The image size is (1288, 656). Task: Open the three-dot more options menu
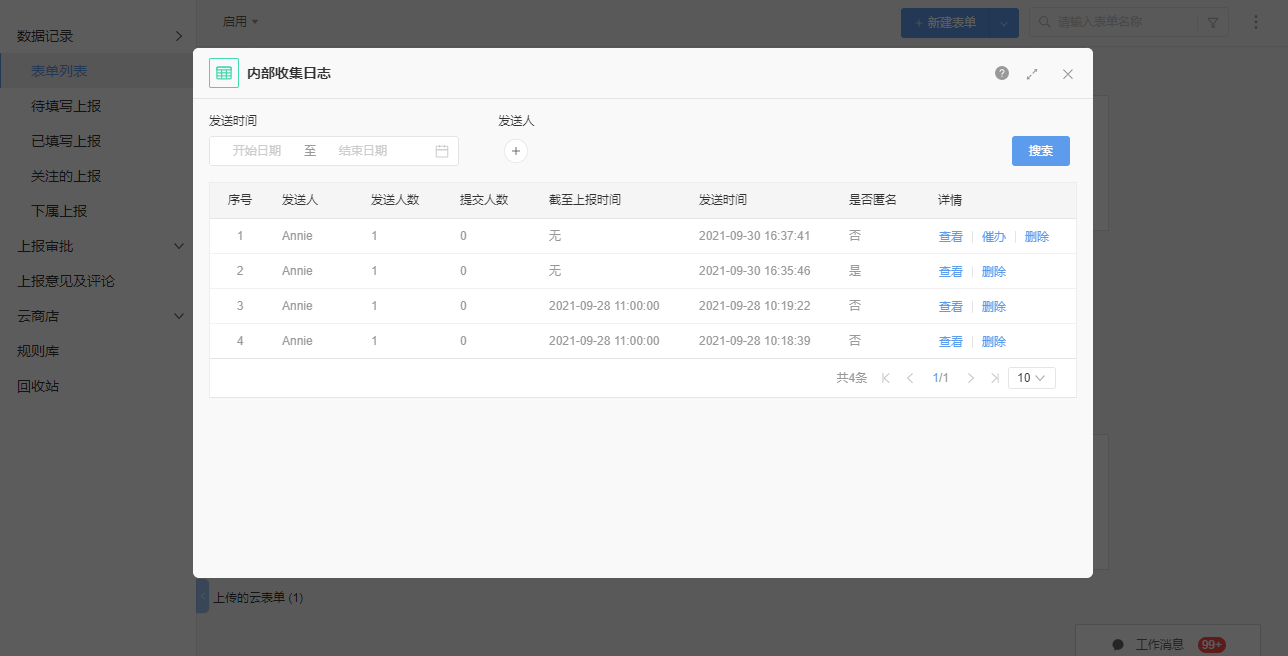[1257, 22]
